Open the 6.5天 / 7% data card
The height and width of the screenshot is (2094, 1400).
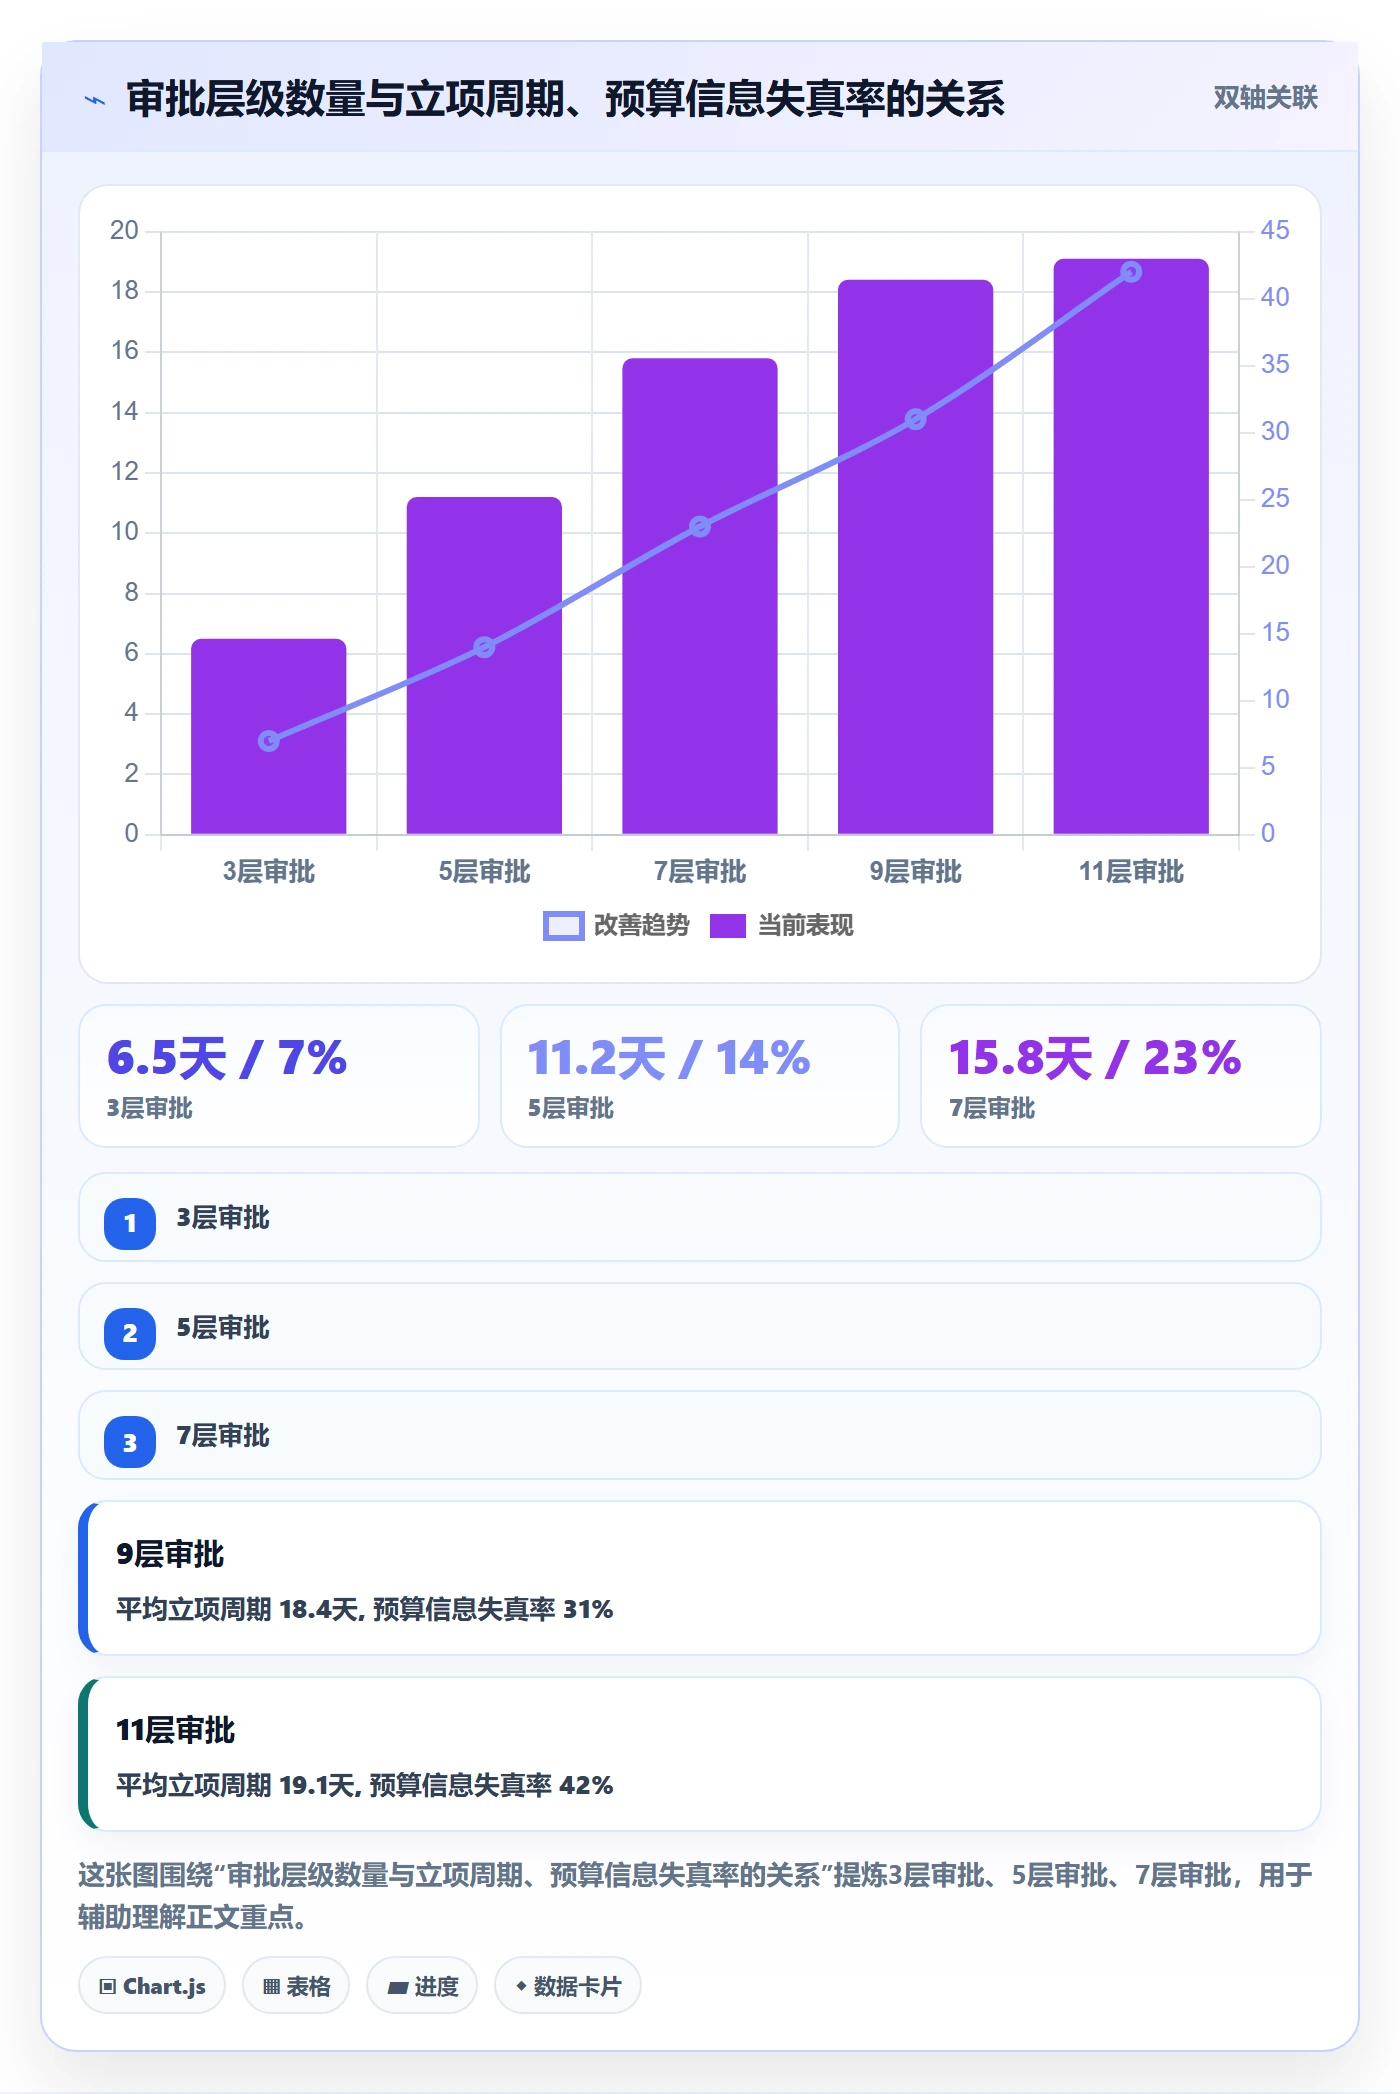pyautogui.click(x=279, y=1076)
